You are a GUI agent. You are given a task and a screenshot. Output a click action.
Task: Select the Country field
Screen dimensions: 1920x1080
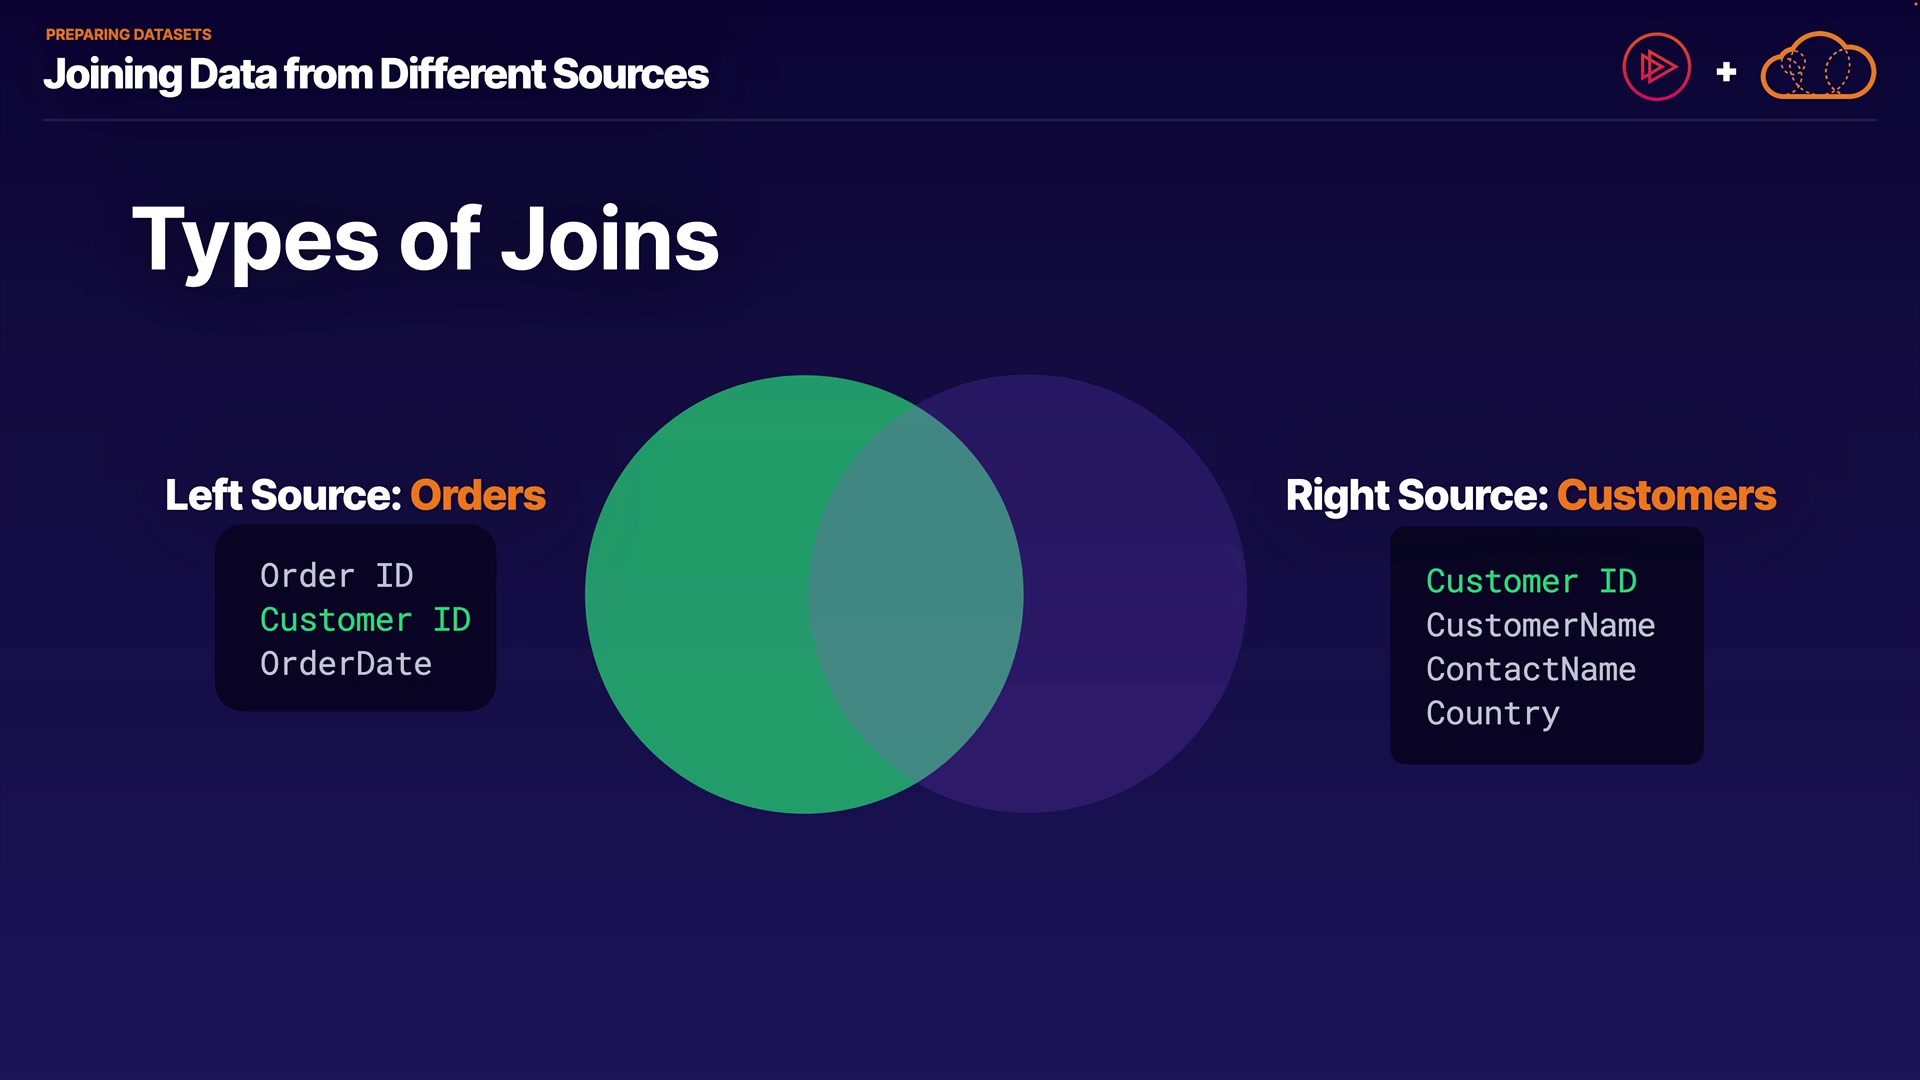click(x=1492, y=713)
